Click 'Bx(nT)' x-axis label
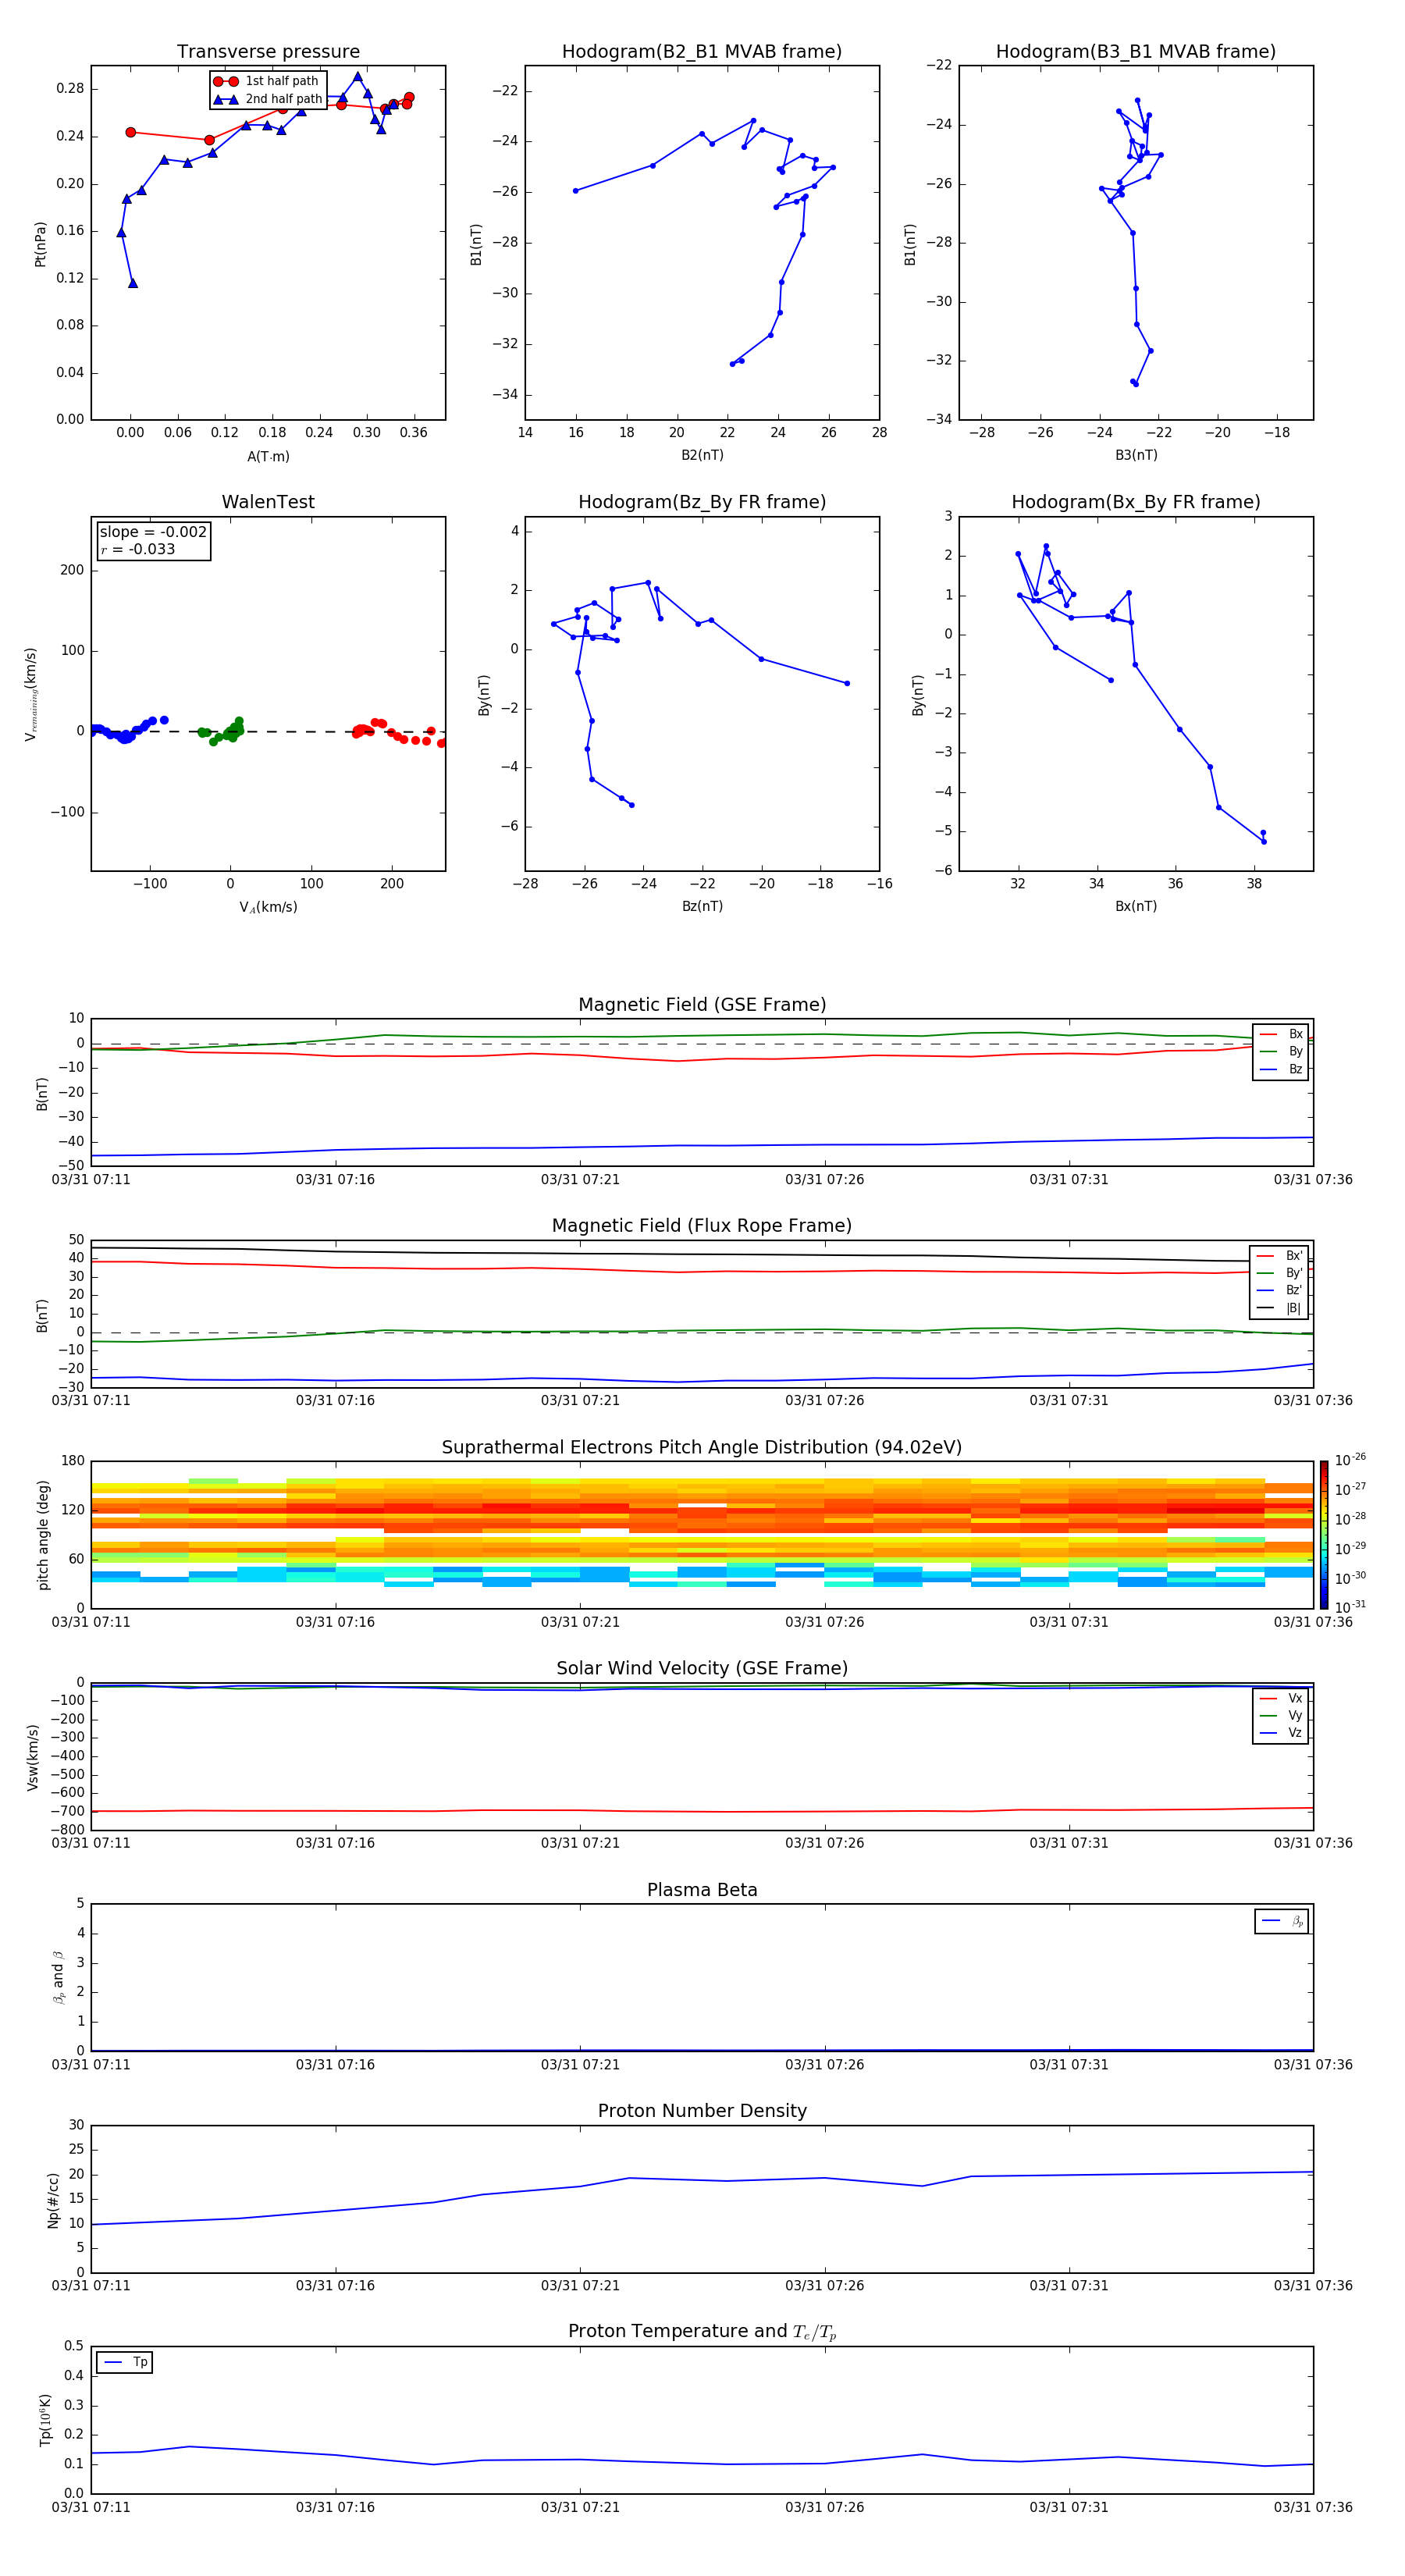The height and width of the screenshot is (2576, 1405). coord(1136,906)
